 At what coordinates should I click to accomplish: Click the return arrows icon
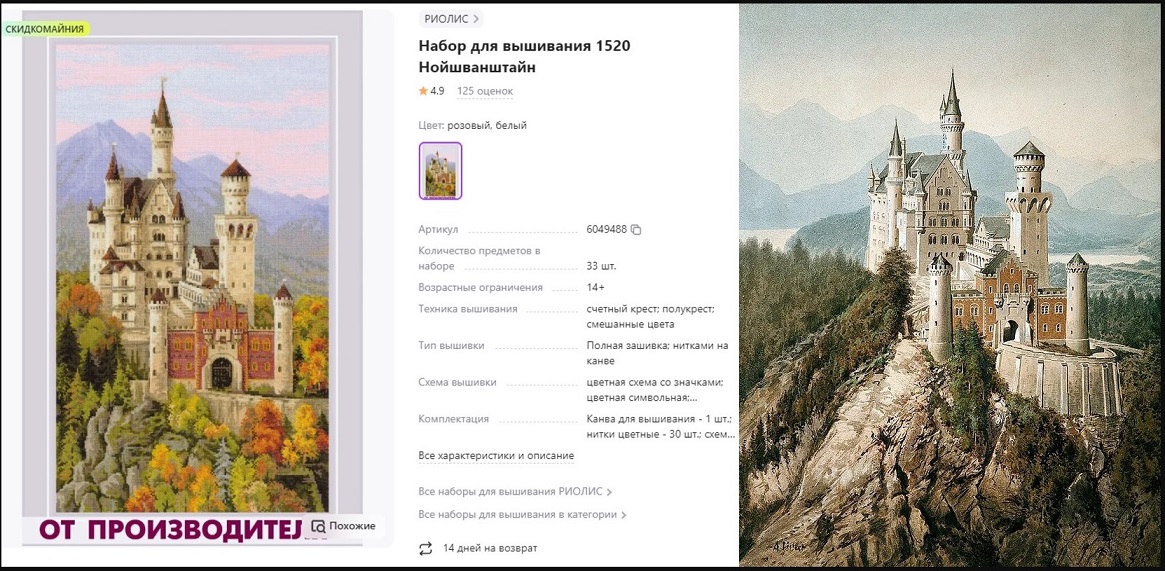click(425, 549)
